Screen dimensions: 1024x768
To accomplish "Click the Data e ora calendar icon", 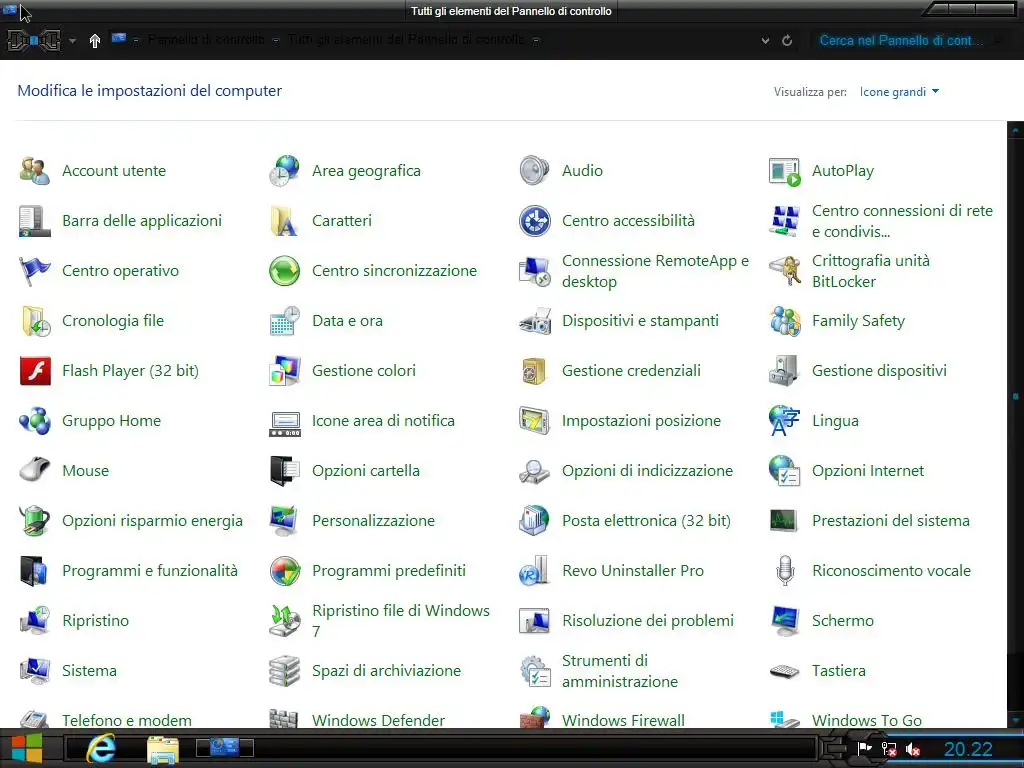I will 285,321.
